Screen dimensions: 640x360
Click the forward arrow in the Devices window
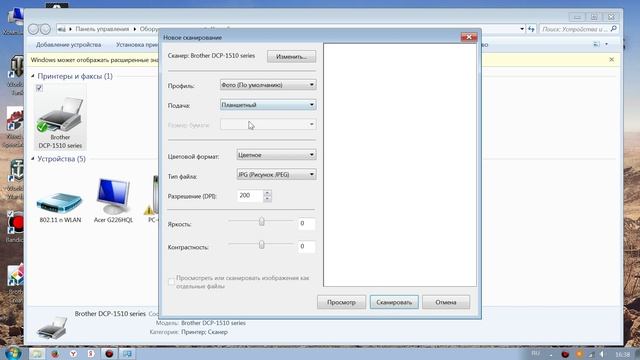45,29
